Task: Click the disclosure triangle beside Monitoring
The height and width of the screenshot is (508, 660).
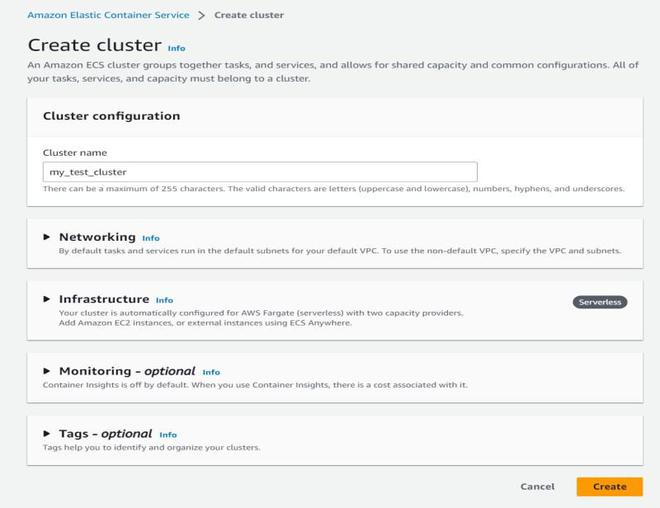Action: [x=47, y=371]
